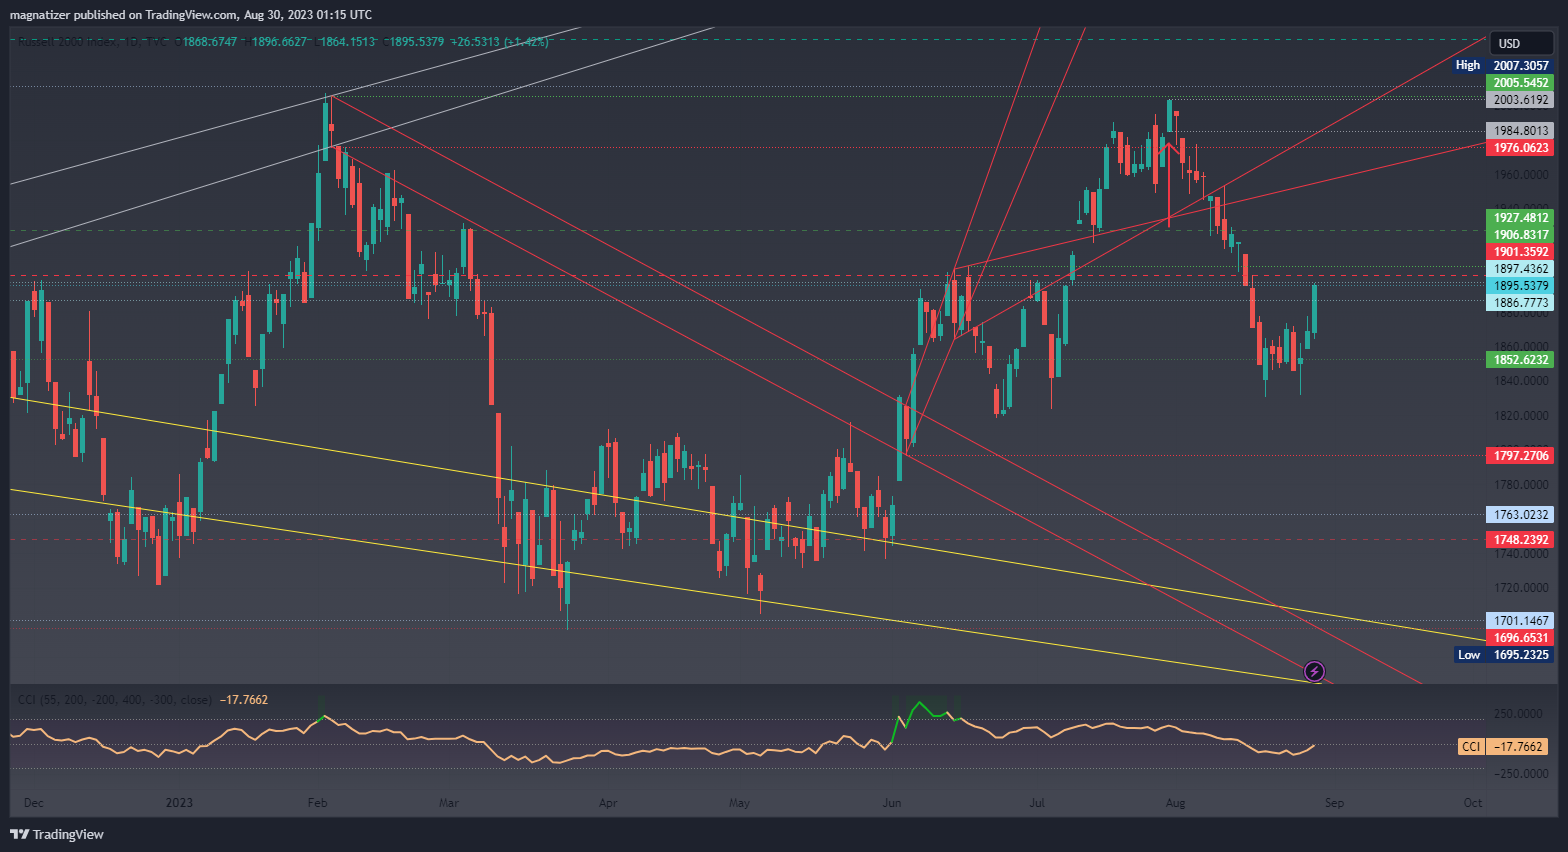Select the green 2005.5452 price label
This screenshot has height=852, width=1568.
tap(1520, 83)
